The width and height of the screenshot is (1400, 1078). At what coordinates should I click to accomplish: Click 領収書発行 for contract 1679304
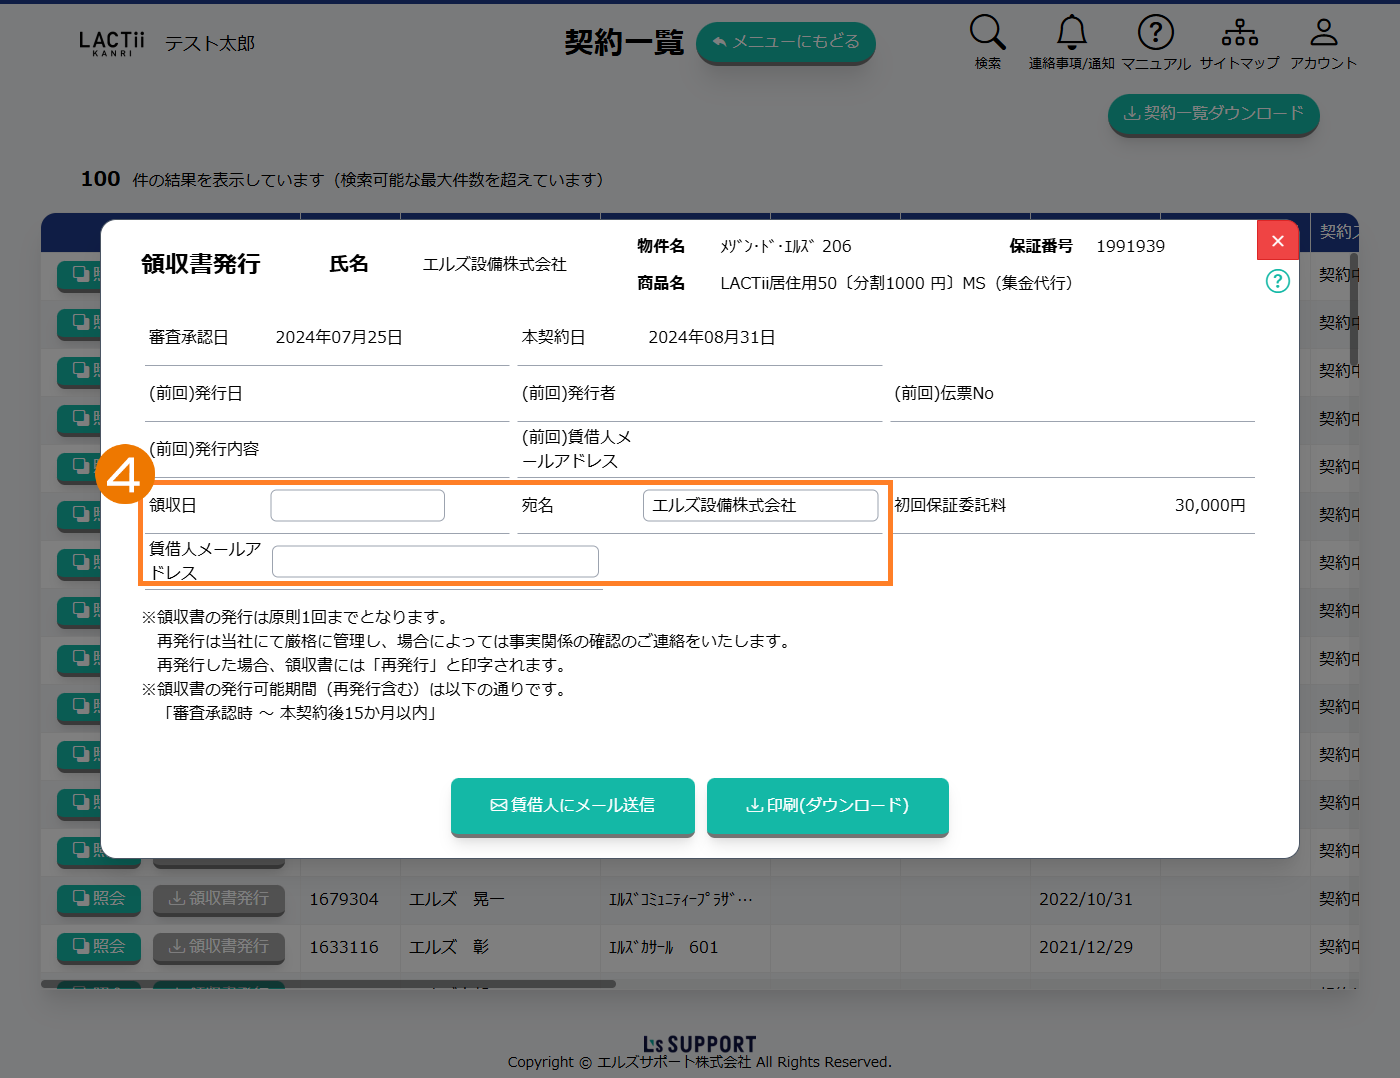pyautogui.click(x=219, y=899)
